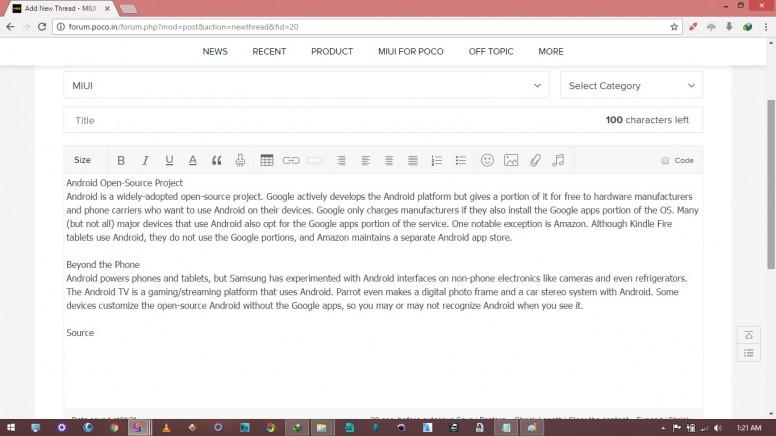Screen dimensions: 776x436
Task: Open the Size font dropdown
Action: click(x=82, y=160)
